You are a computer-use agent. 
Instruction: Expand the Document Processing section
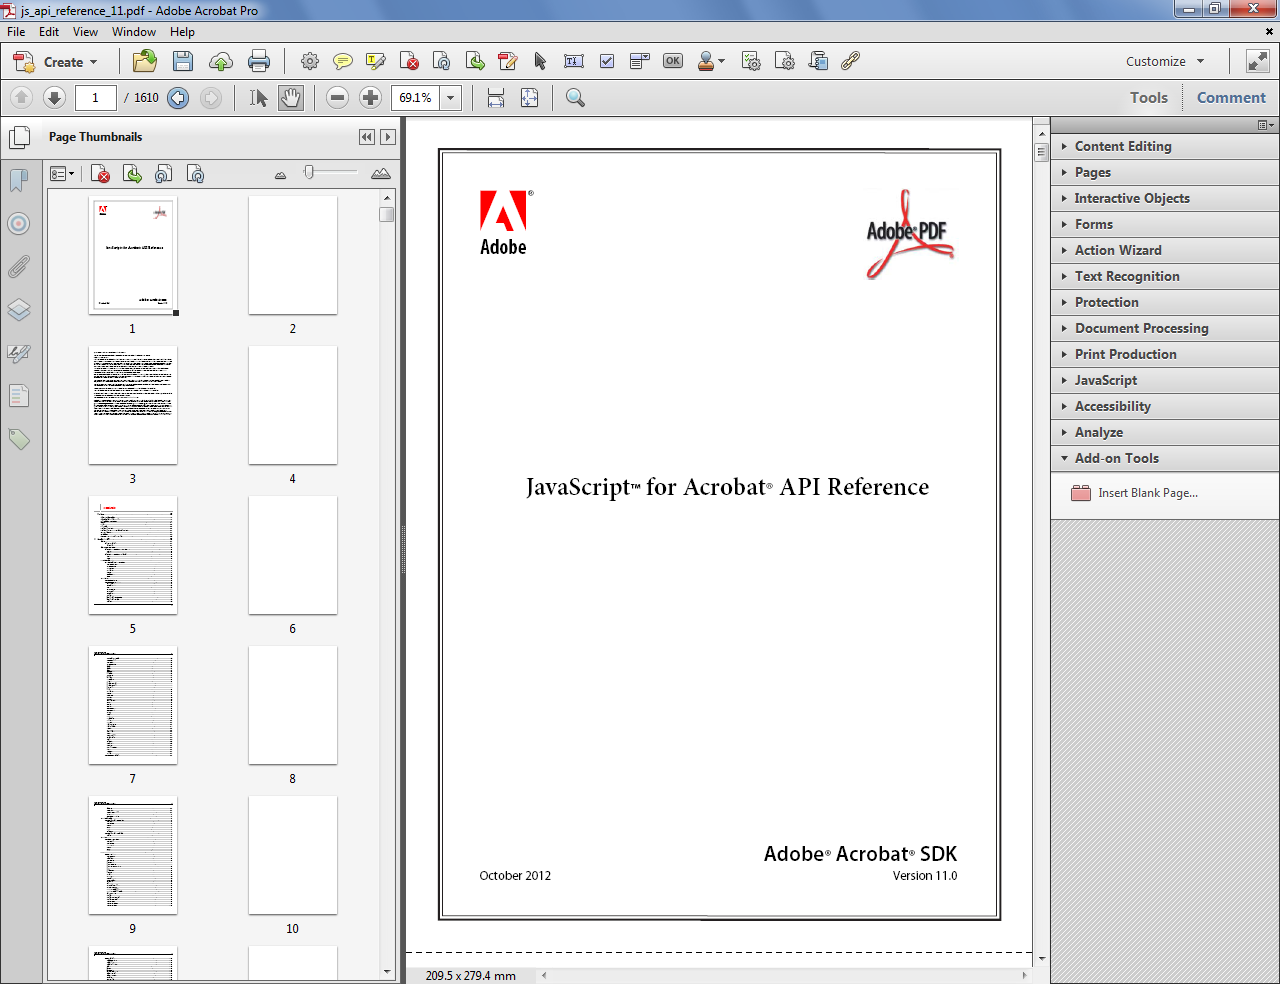pyautogui.click(x=1142, y=328)
